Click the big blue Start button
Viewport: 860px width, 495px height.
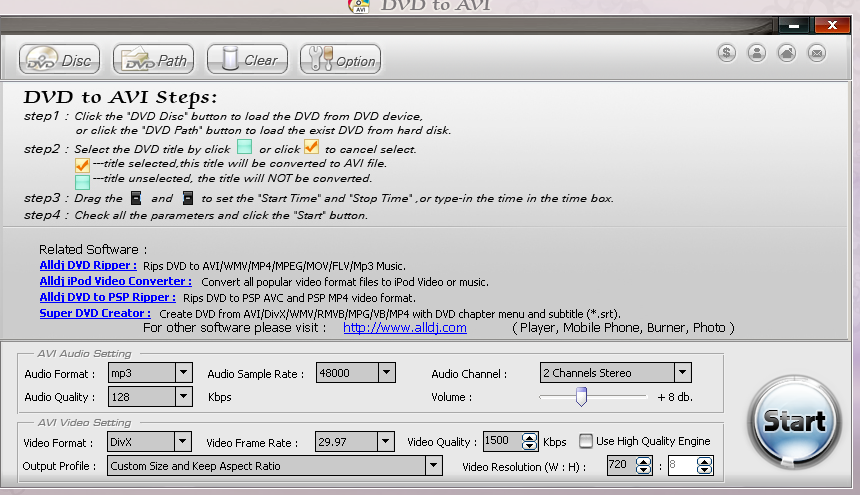click(x=794, y=422)
